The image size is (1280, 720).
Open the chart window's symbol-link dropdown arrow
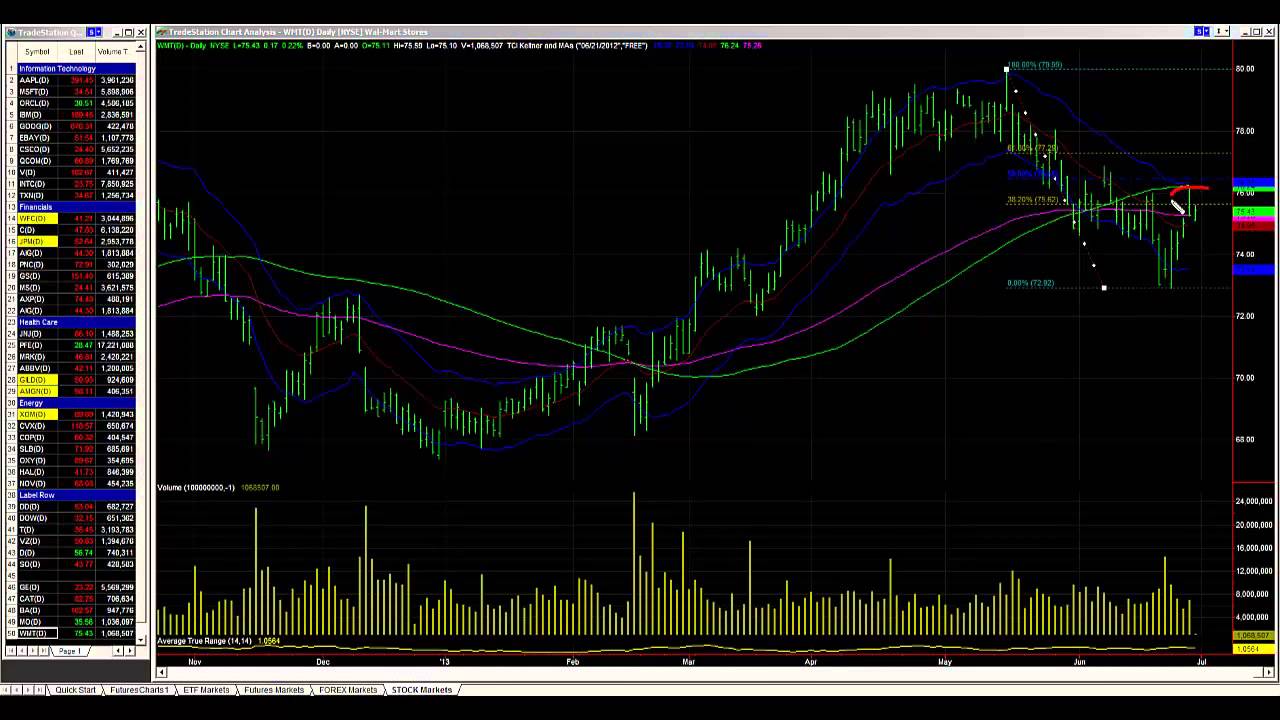coord(1207,31)
